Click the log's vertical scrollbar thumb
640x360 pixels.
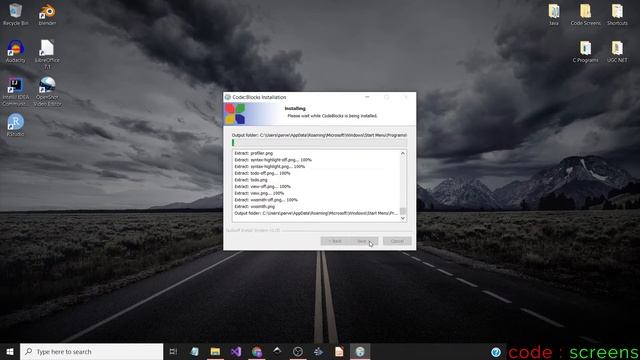pyautogui.click(x=403, y=211)
